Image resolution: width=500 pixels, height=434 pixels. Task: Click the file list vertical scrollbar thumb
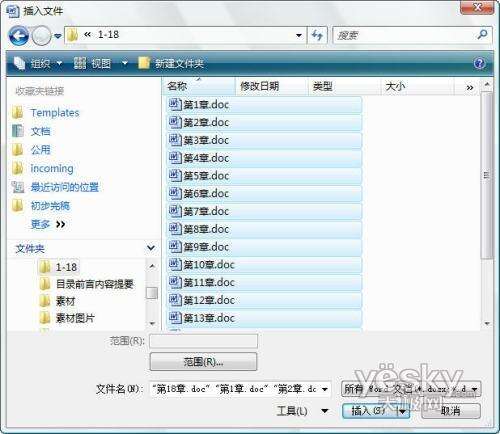487,176
